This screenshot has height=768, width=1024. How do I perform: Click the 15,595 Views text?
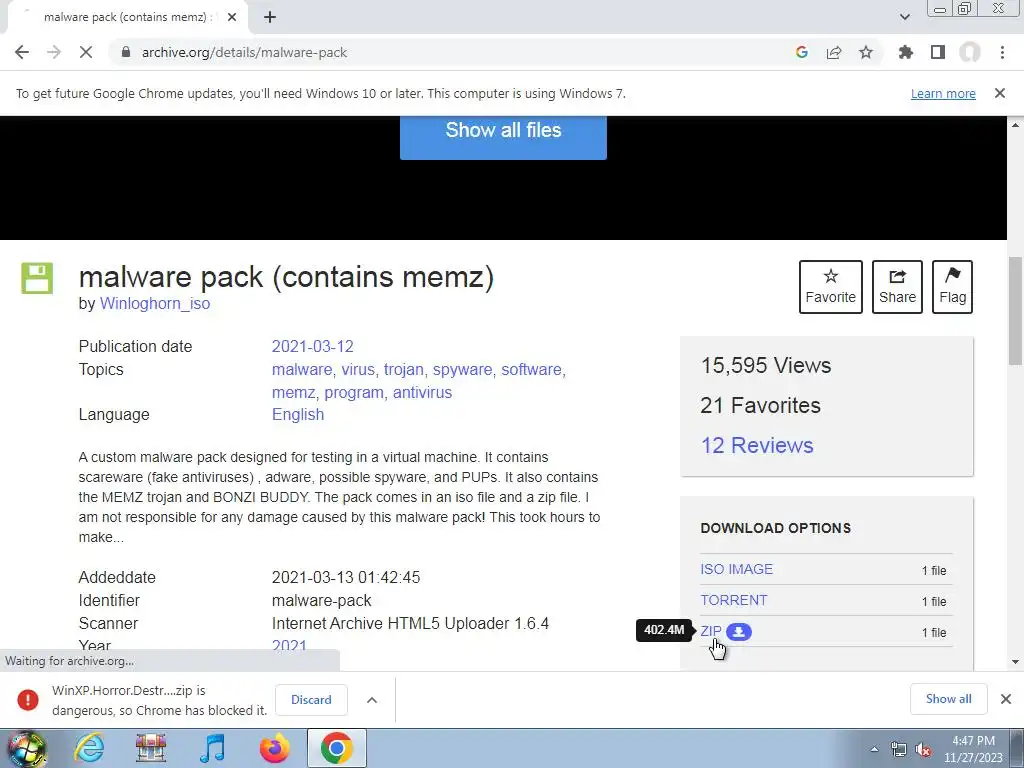point(765,366)
